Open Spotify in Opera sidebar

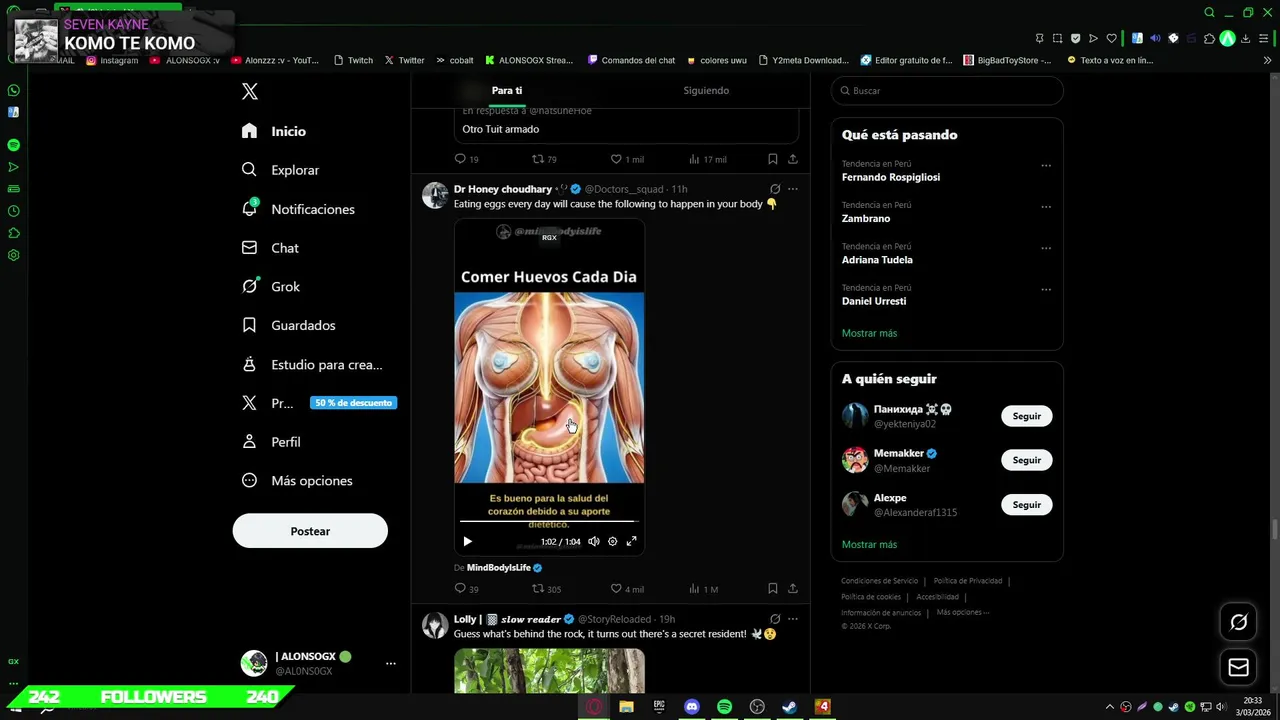point(13,145)
